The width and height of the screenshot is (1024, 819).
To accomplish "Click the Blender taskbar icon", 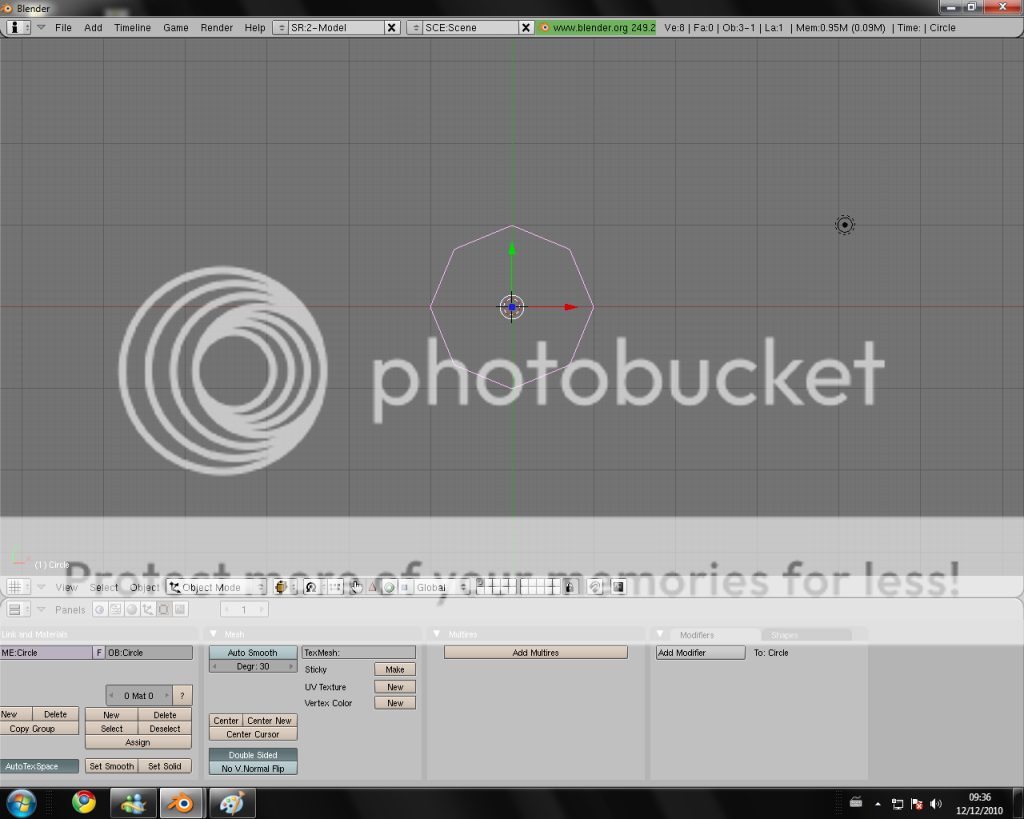I will pos(182,803).
